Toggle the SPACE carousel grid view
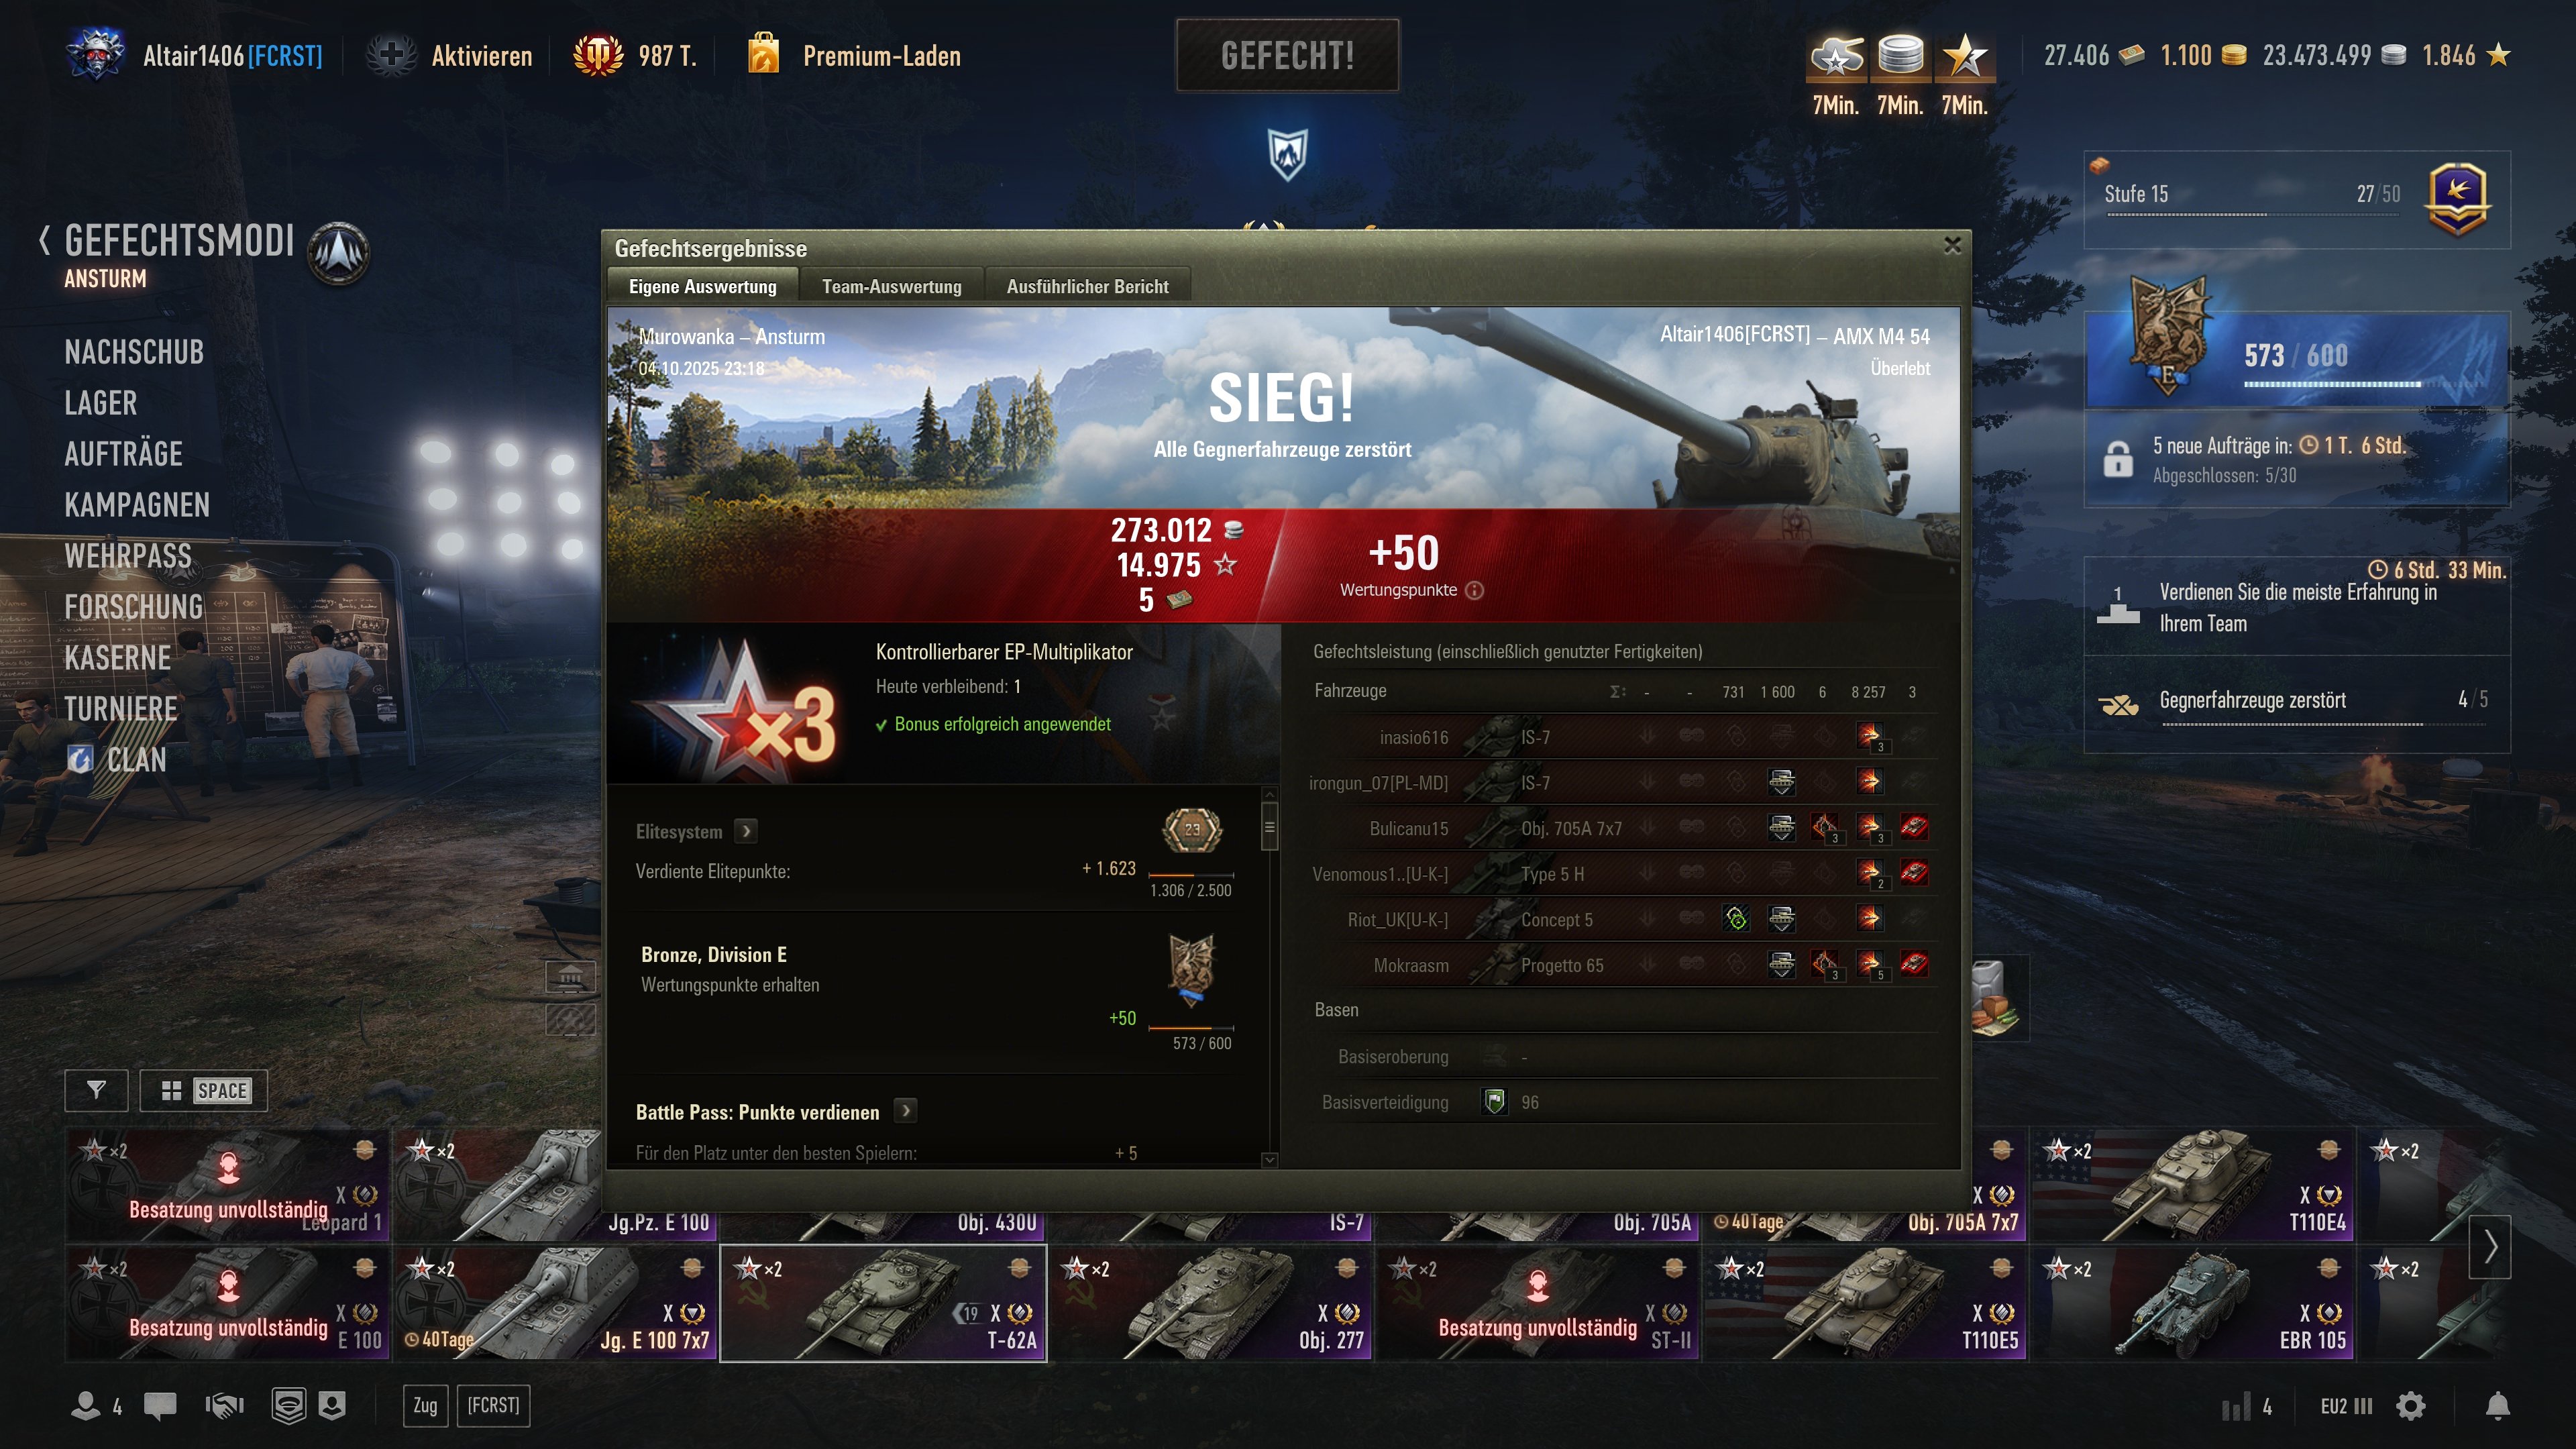This screenshot has width=2576, height=1449. (x=204, y=1090)
